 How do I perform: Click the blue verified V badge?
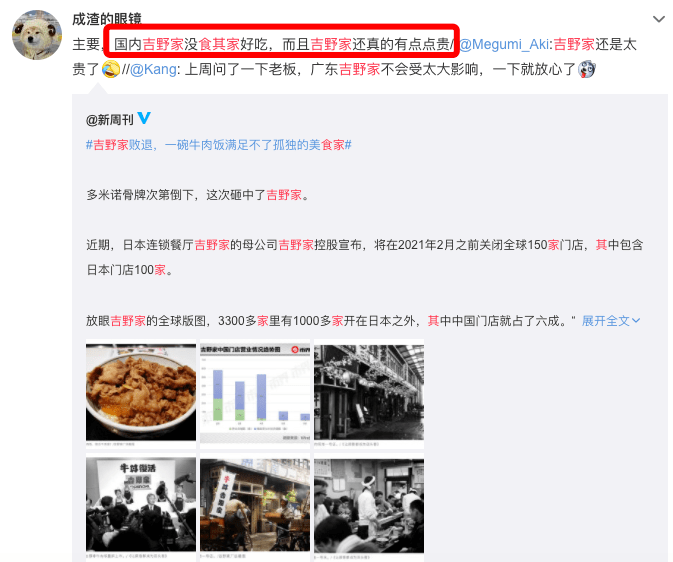(x=144, y=118)
